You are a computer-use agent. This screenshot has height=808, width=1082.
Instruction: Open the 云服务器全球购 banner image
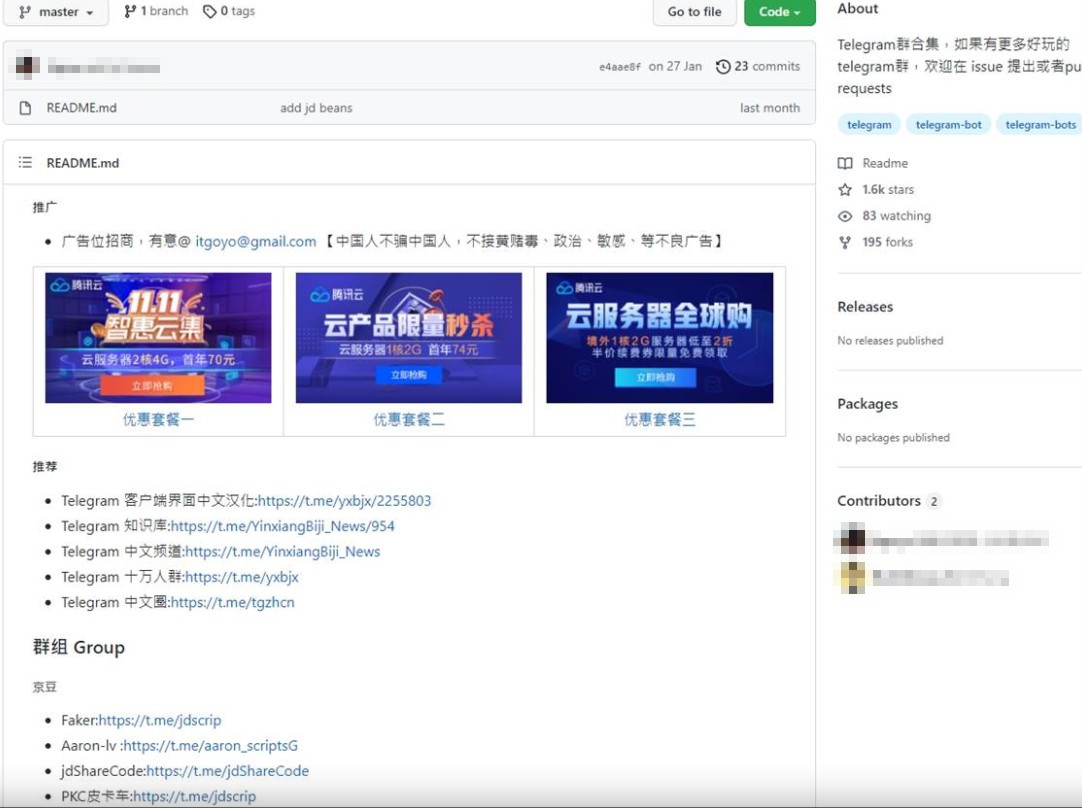659,338
